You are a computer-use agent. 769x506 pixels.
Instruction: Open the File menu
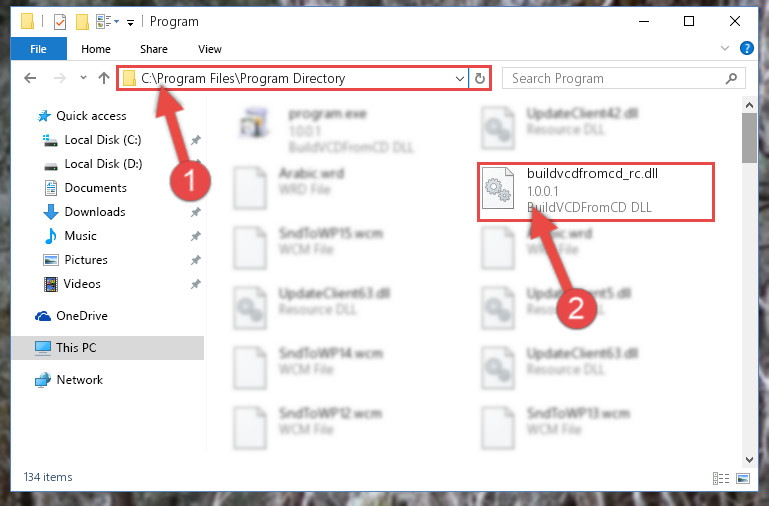pyautogui.click(x=38, y=49)
